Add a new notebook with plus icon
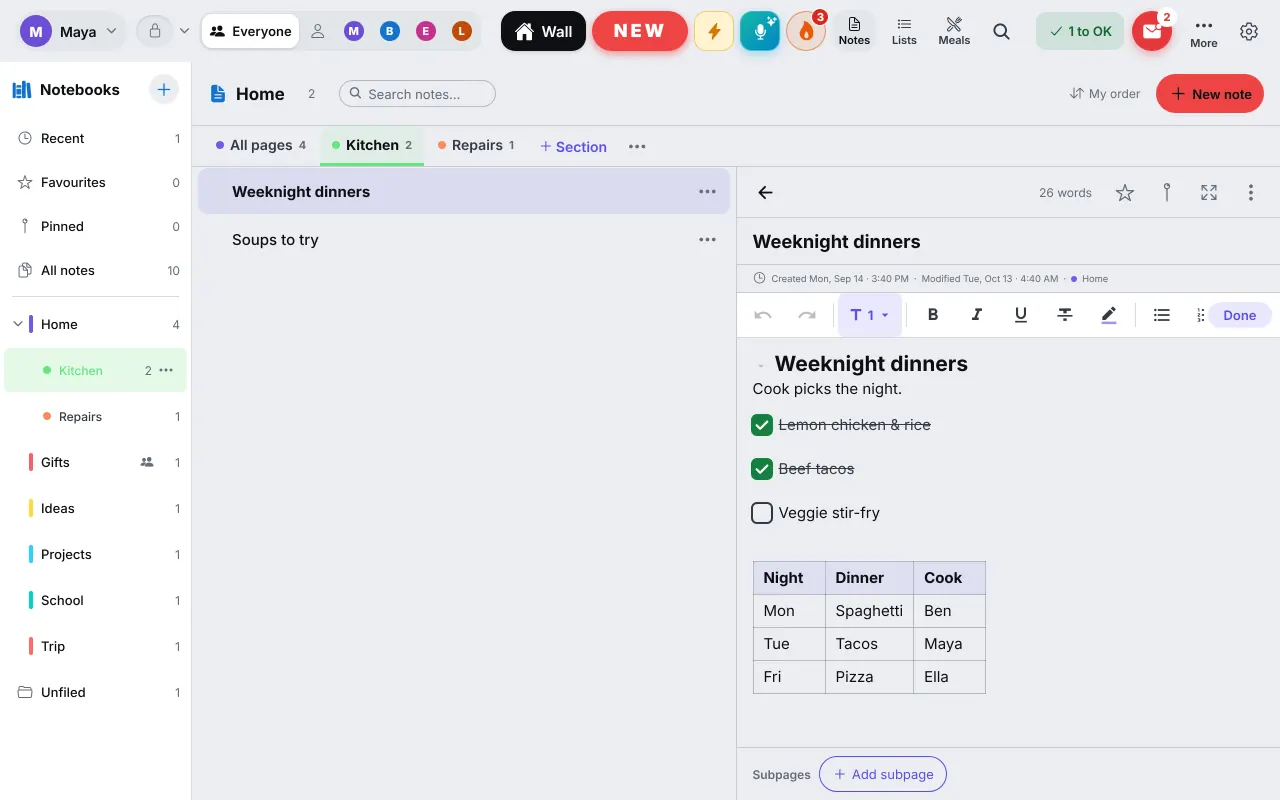The height and width of the screenshot is (800, 1280). click(x=164, y=89)
